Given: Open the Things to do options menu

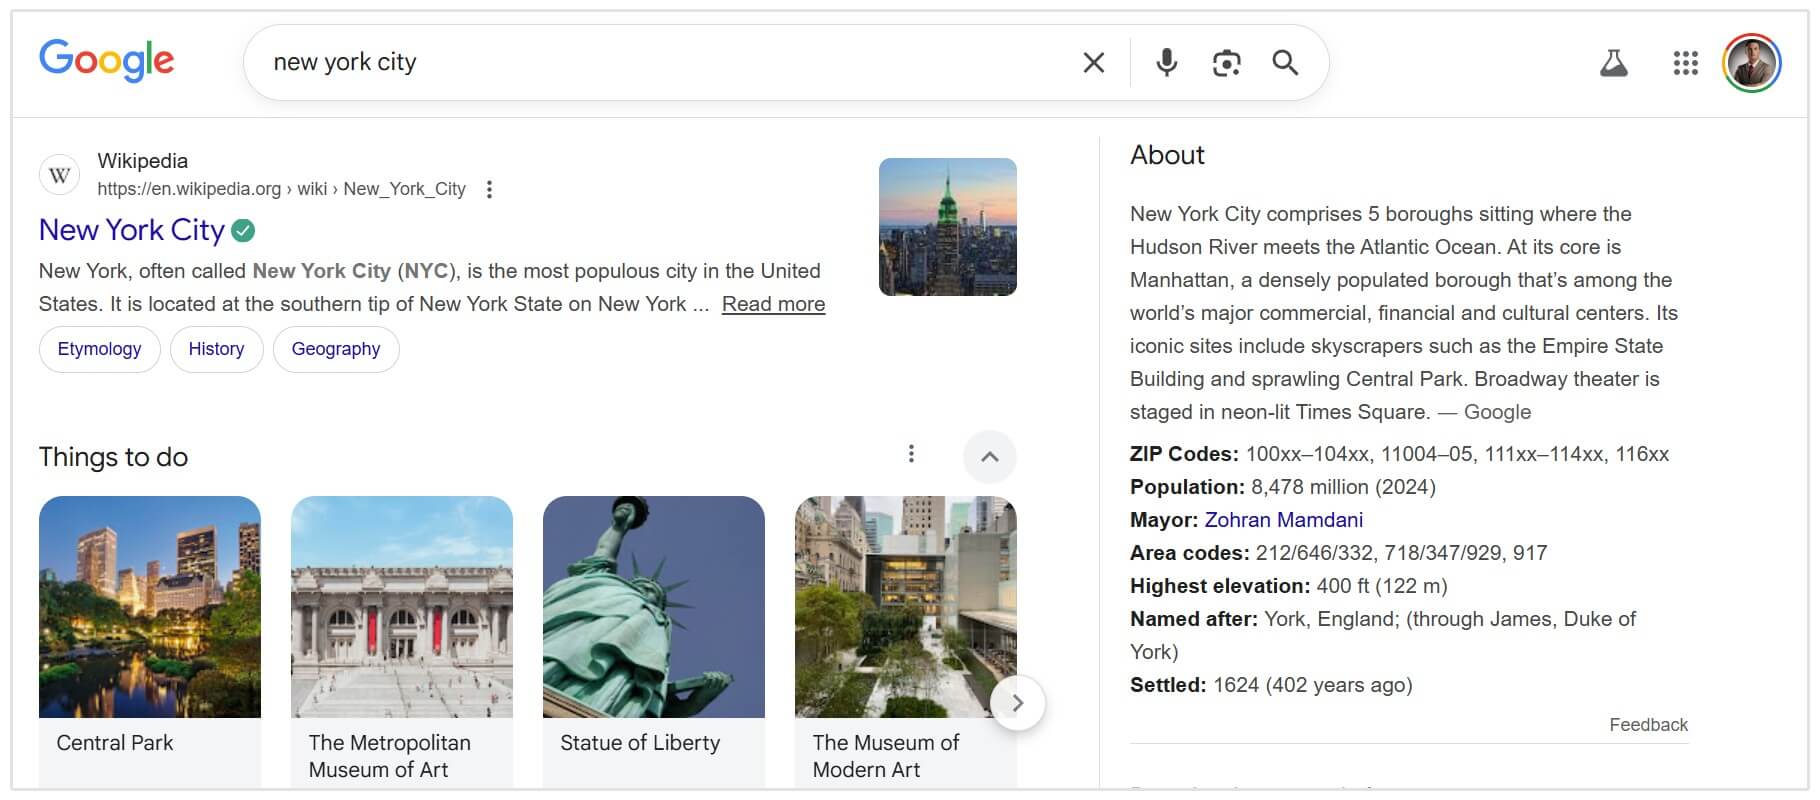Looking at the screenshot, I should point(911,454).
